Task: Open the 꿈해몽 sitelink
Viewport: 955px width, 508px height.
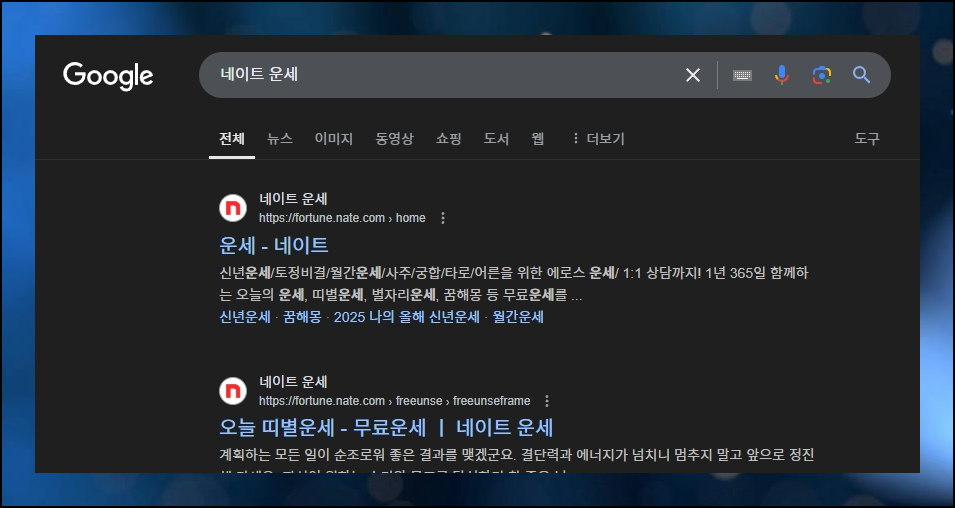Action: [302, 317]
